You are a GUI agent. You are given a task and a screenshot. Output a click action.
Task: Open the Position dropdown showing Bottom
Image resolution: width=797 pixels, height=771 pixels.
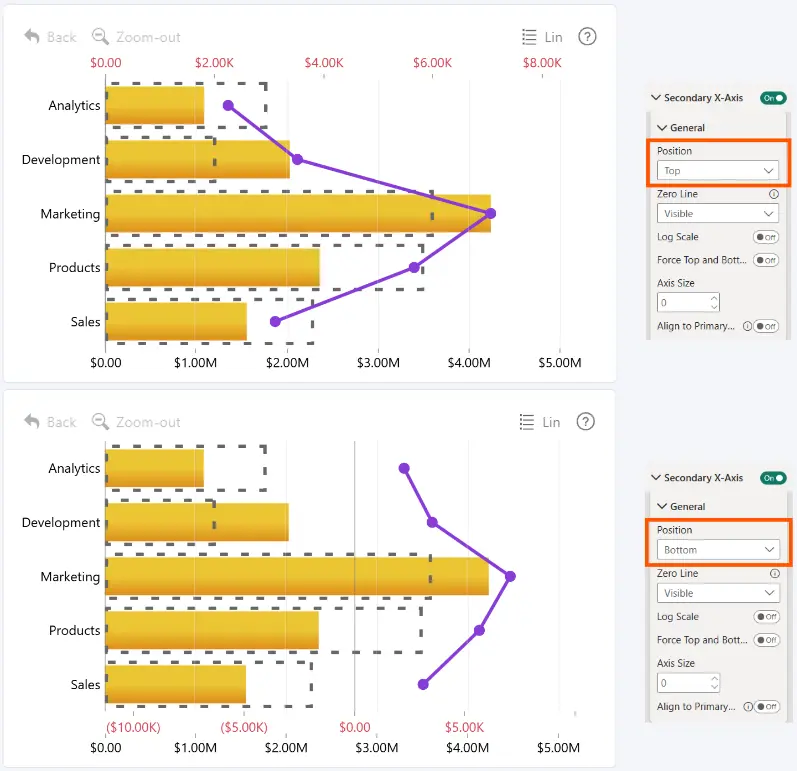pos(718,550)
